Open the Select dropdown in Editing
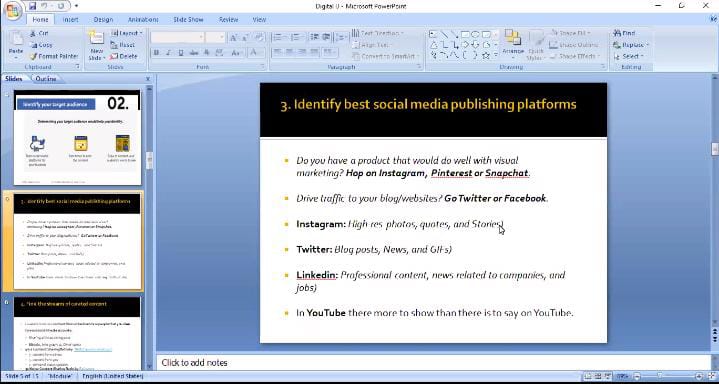This screenshot has width=719, height=384. [629, 56]
